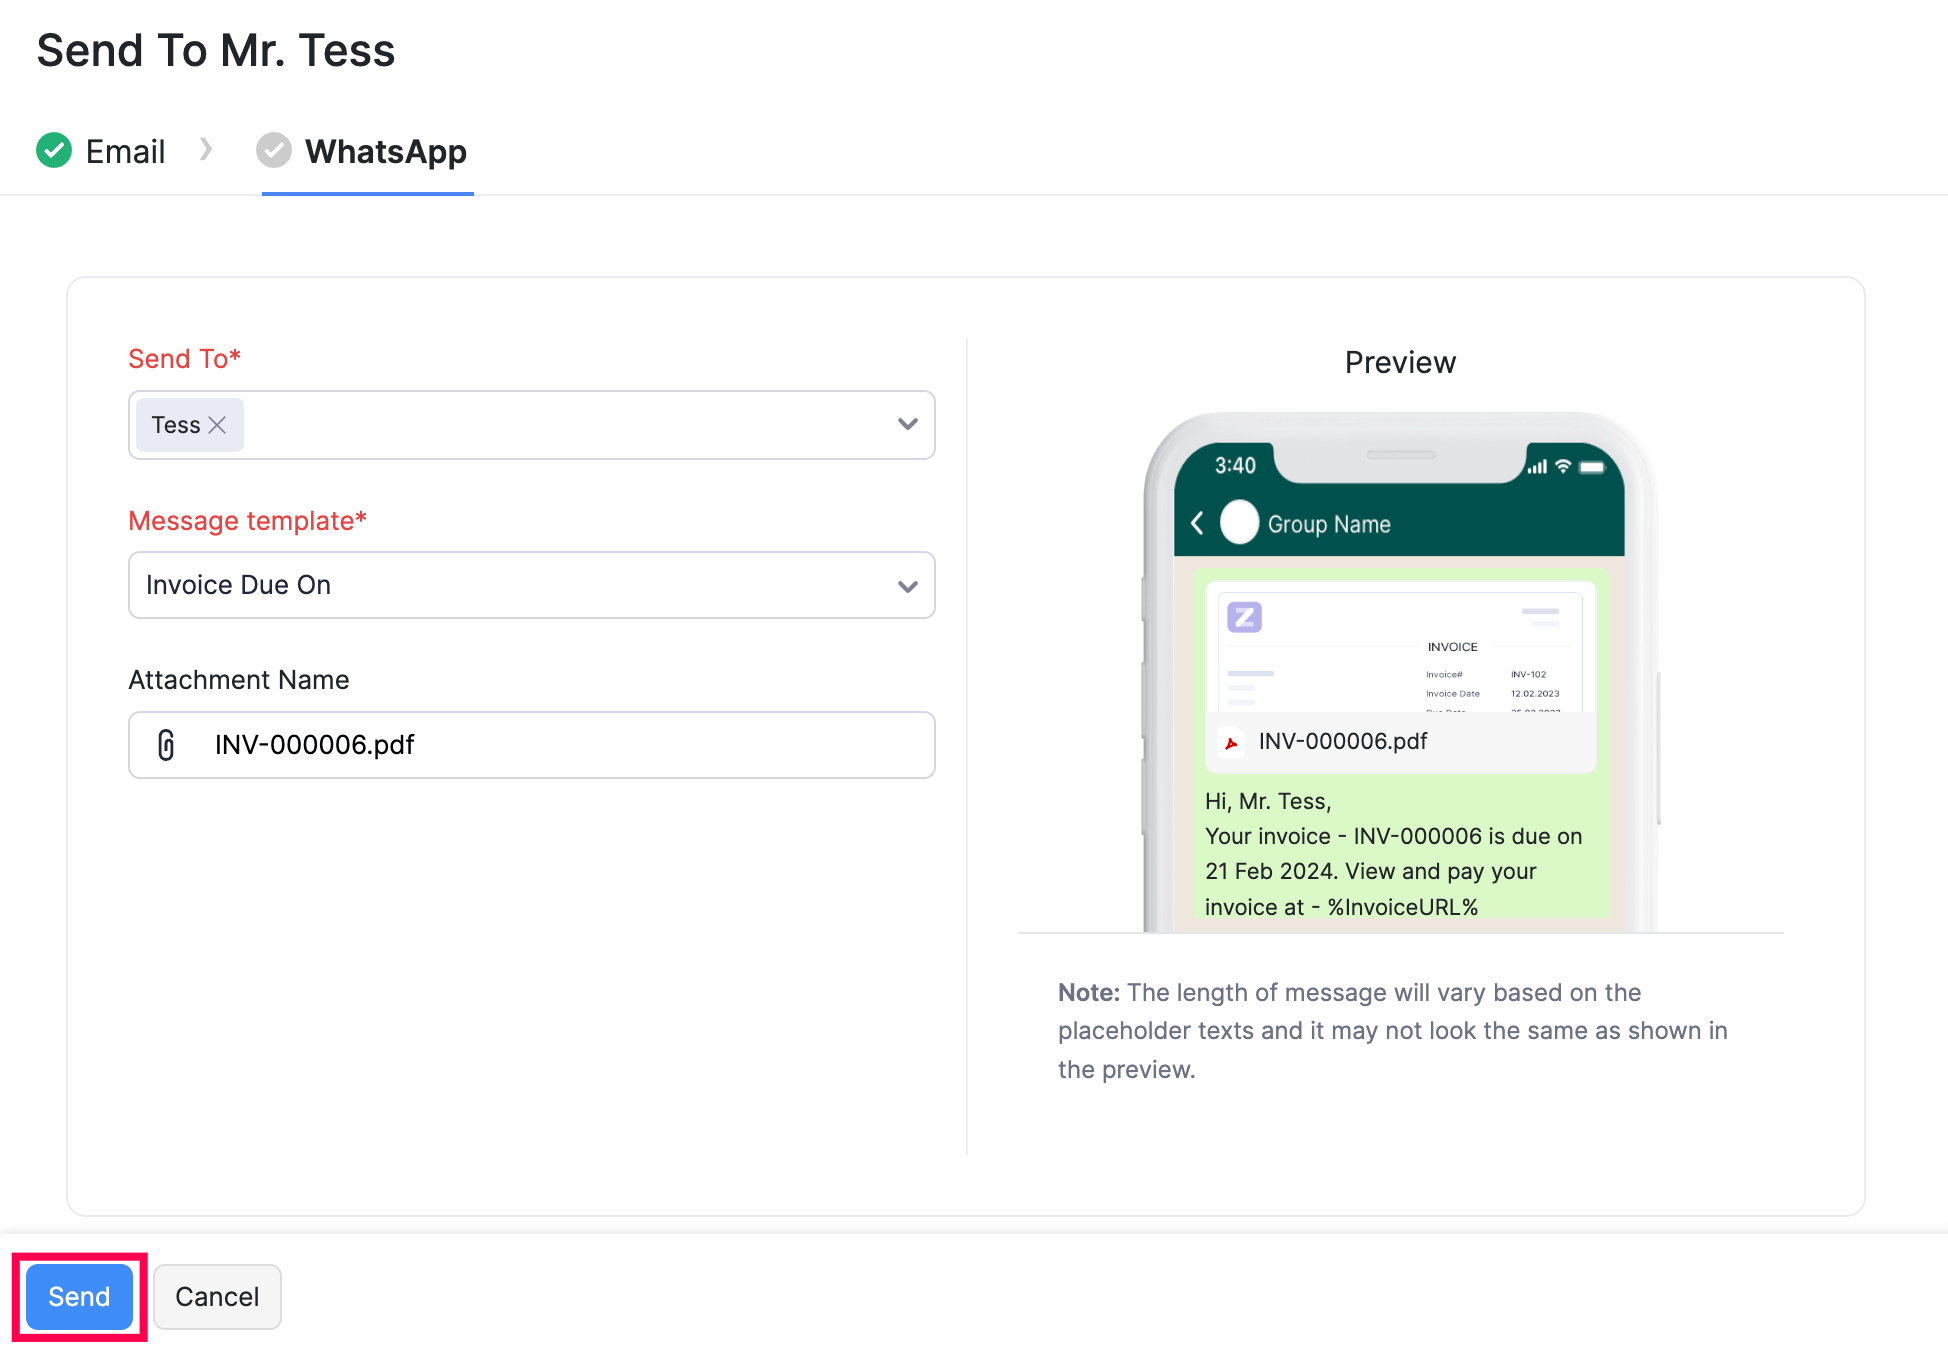Click the Group Name avatar circle in preview
The width and height of the screenshot is (1948, 1346).
coord(1239,521)
